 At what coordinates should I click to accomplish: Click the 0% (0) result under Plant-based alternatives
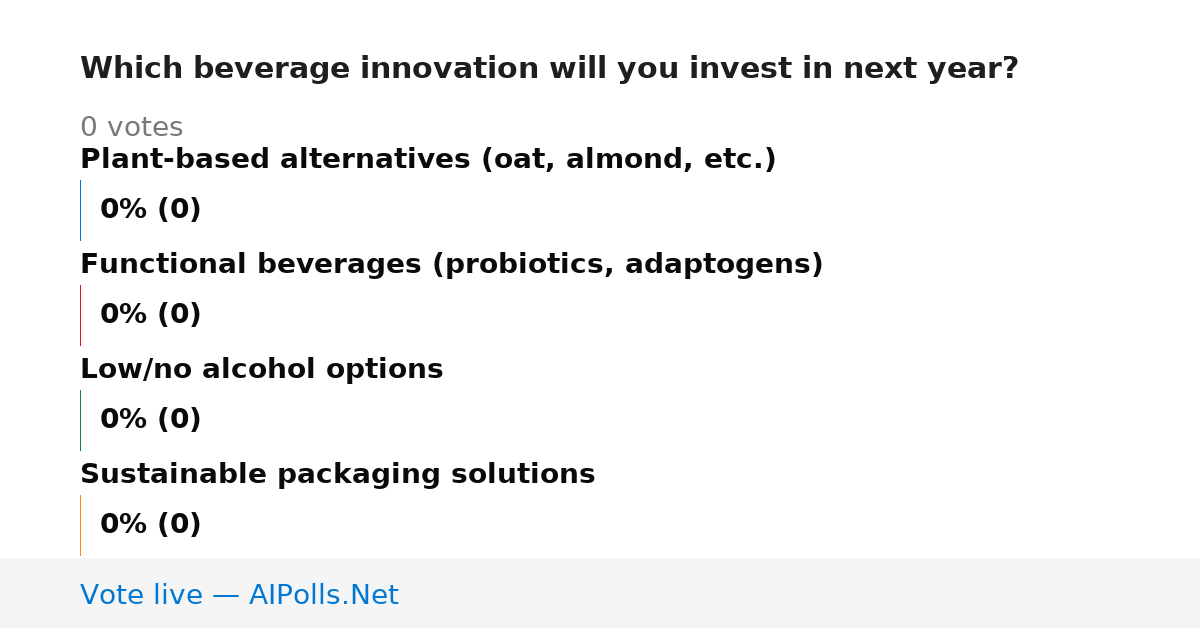pos(150,210)
